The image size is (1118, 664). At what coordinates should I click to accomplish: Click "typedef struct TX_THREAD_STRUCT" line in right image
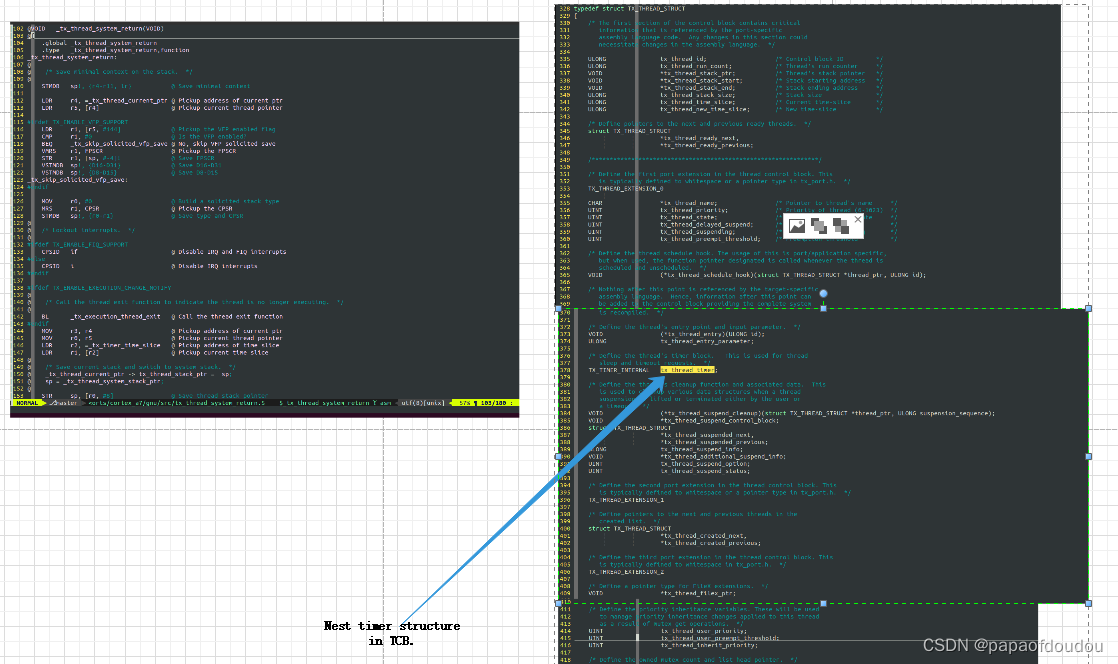[x=630, y=9]
